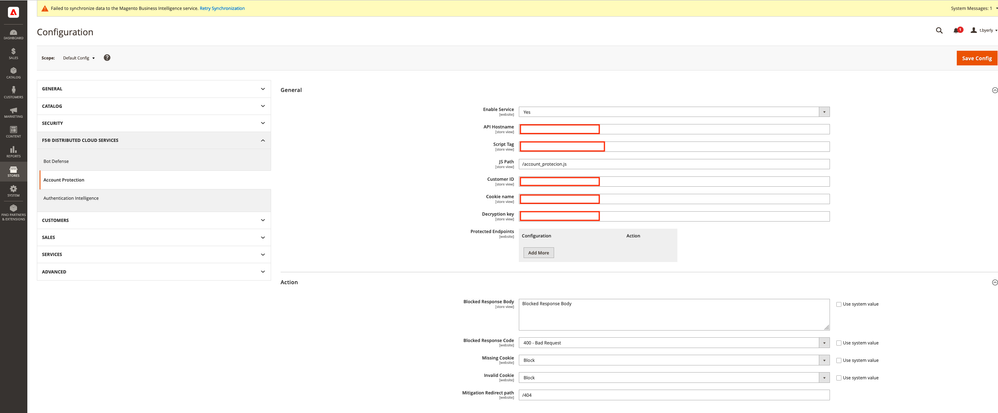Click into the API Hostname field
This screenshot has width=998, height=413.
click(674, 129)
